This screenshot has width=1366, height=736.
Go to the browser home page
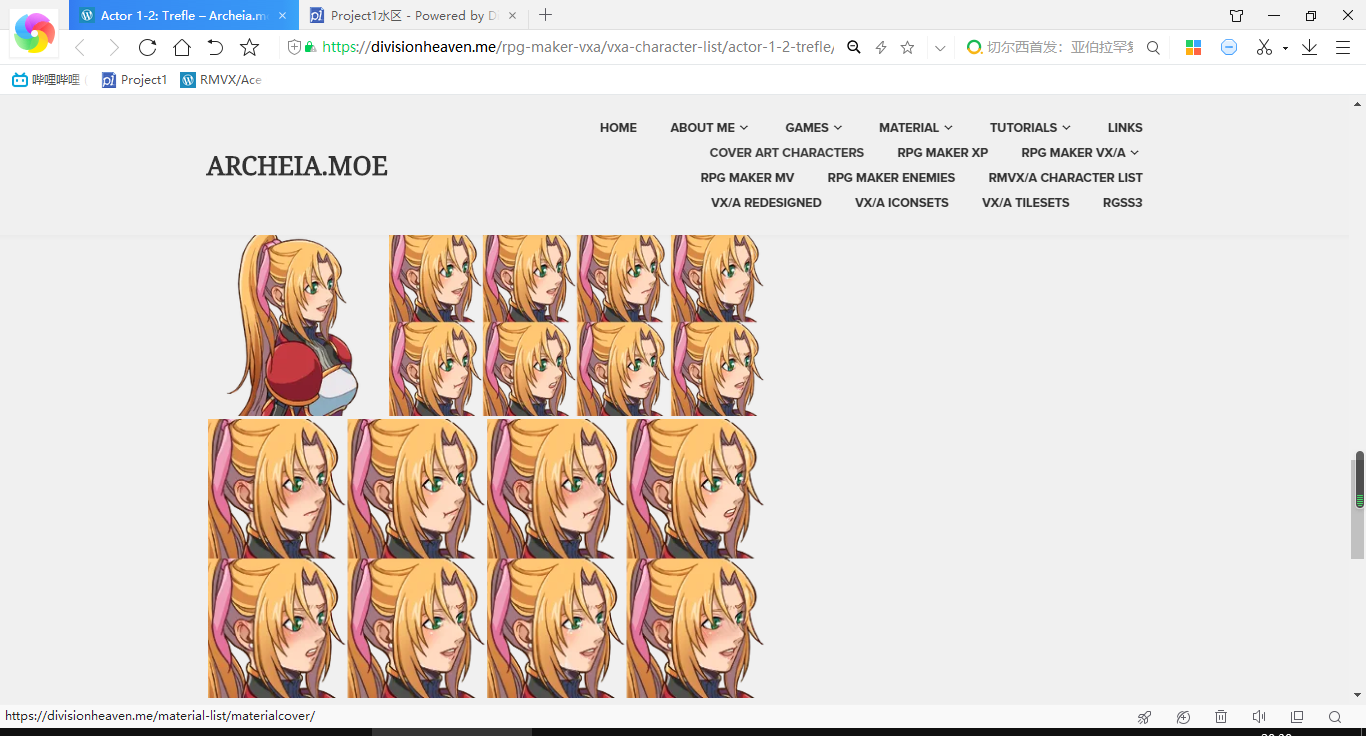click(181, 48)
